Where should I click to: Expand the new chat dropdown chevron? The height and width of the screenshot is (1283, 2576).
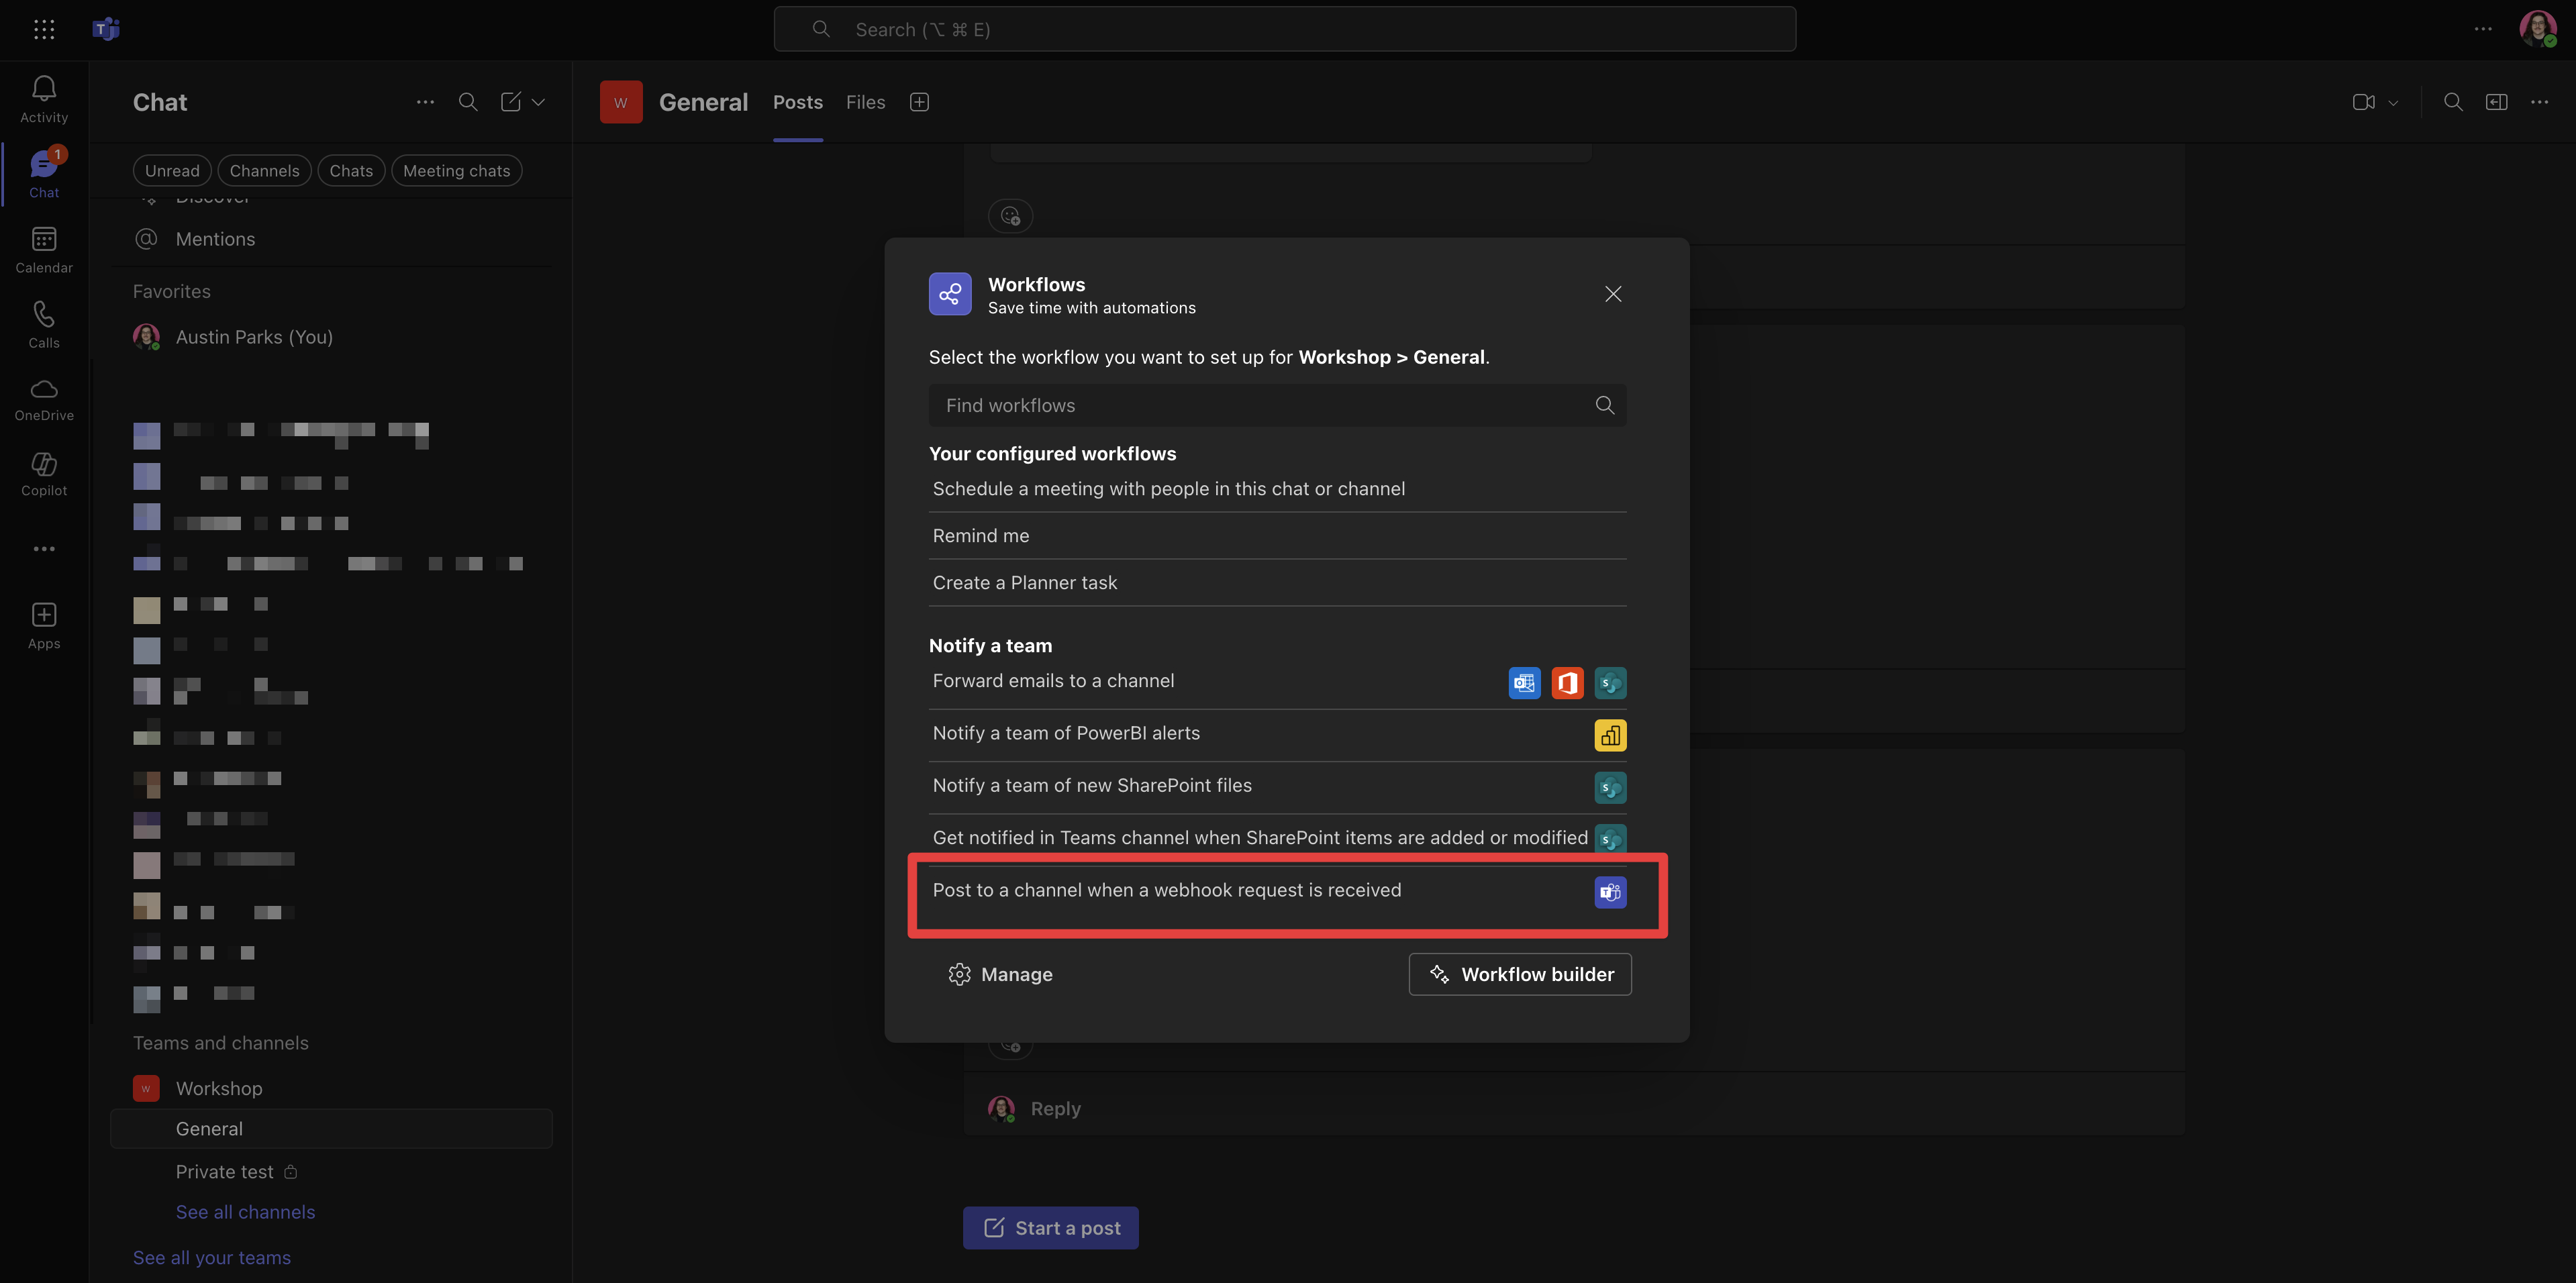[x=538, y=102]
